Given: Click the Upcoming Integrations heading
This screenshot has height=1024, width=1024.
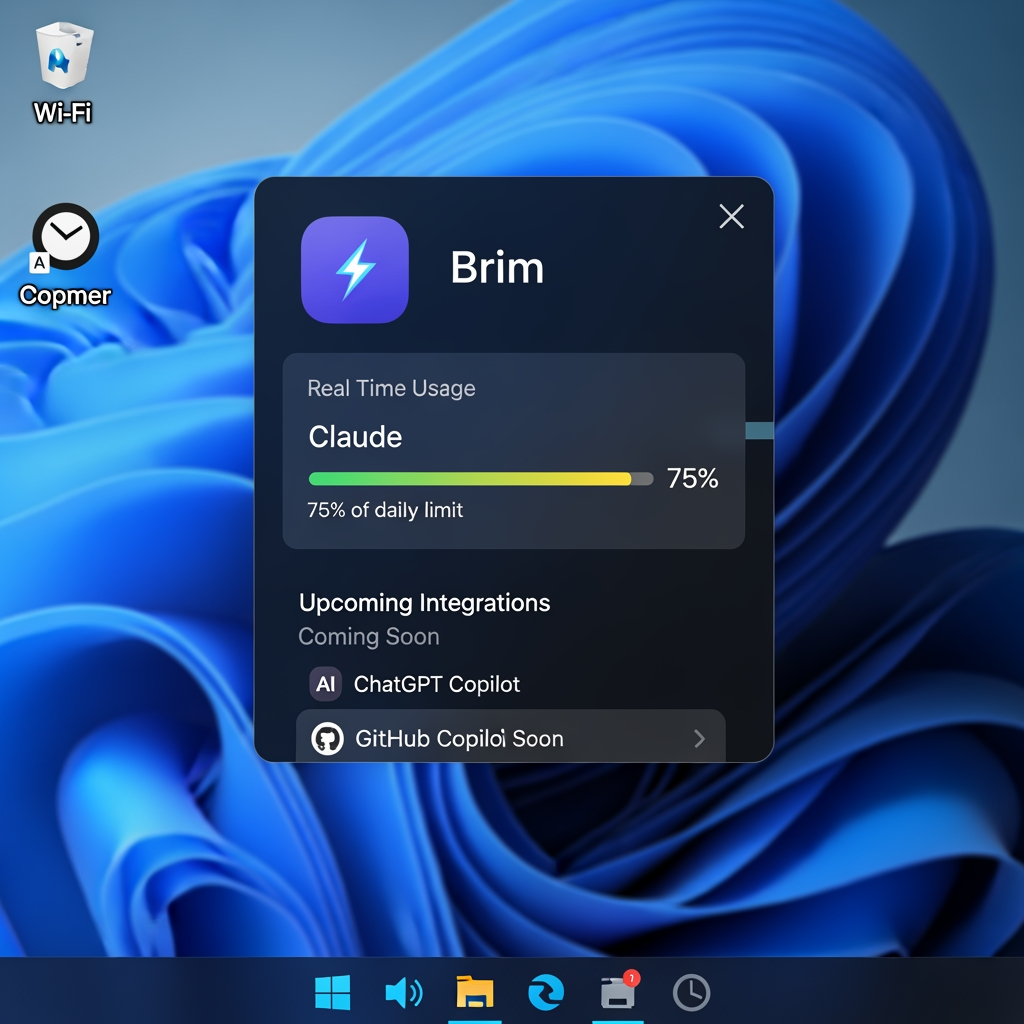Looking at the screenshot, I should [424, 603].
